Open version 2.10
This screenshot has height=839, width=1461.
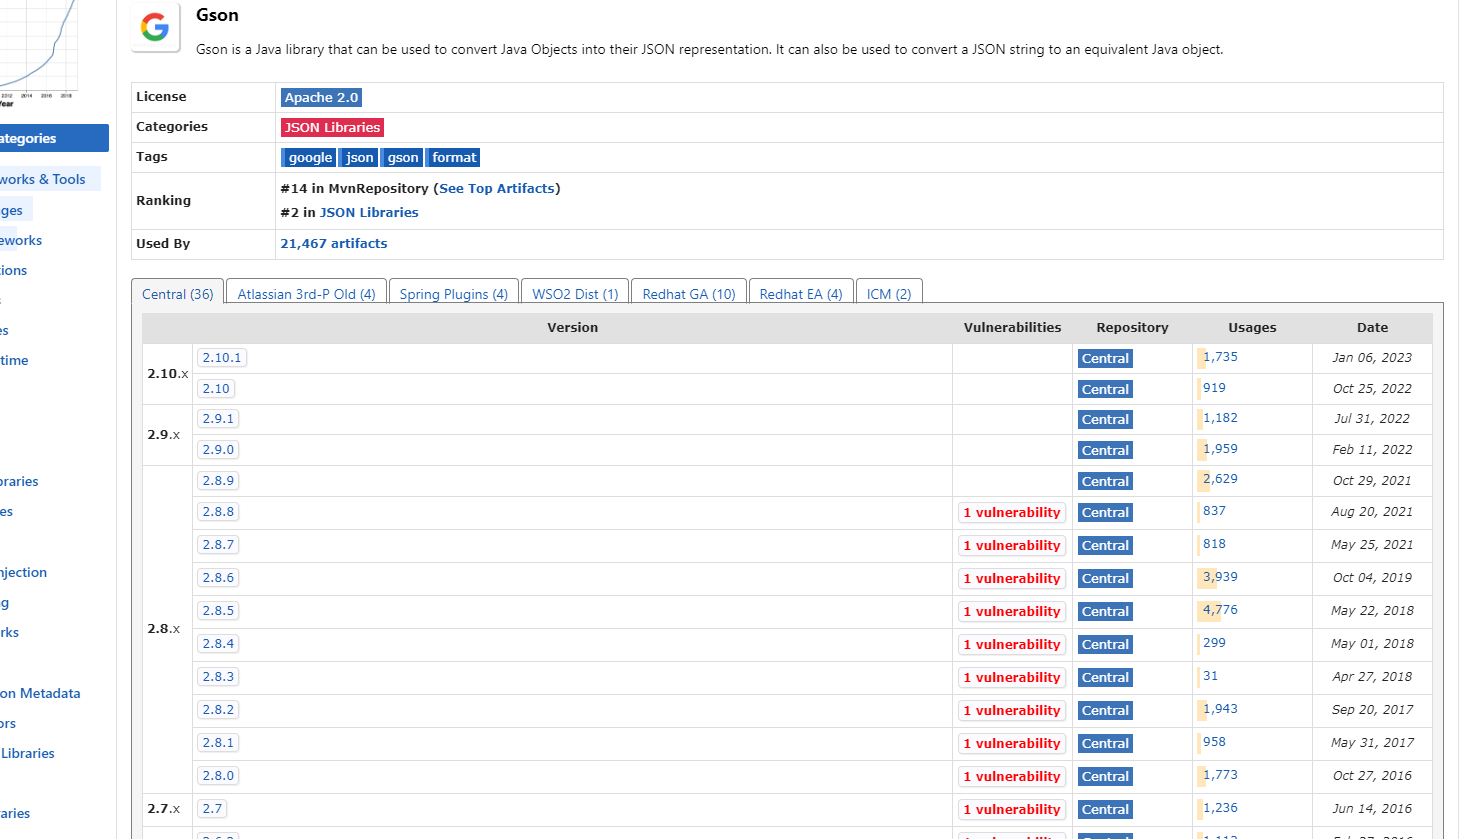(216, 389)
